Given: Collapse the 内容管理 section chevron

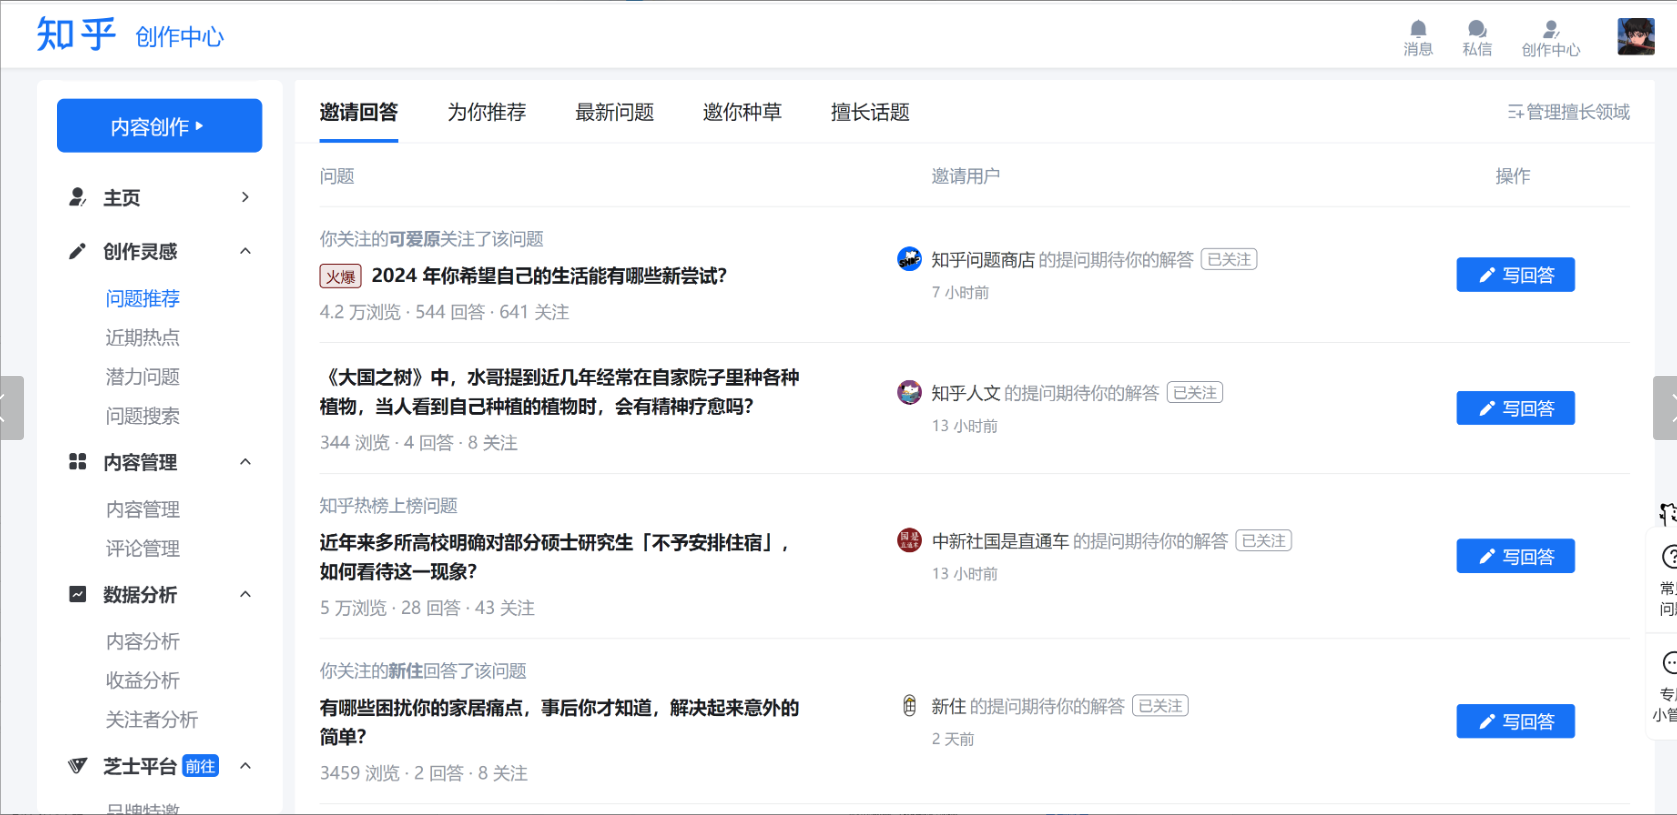Looking at the screenshot, I should (245, 462).
